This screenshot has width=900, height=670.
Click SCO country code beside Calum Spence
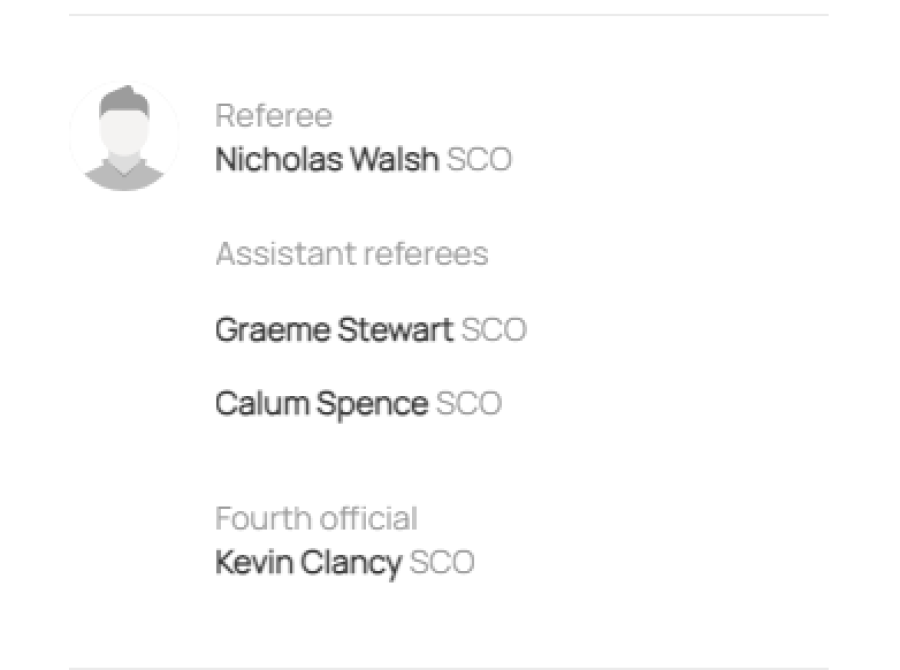tap(469, 403)
